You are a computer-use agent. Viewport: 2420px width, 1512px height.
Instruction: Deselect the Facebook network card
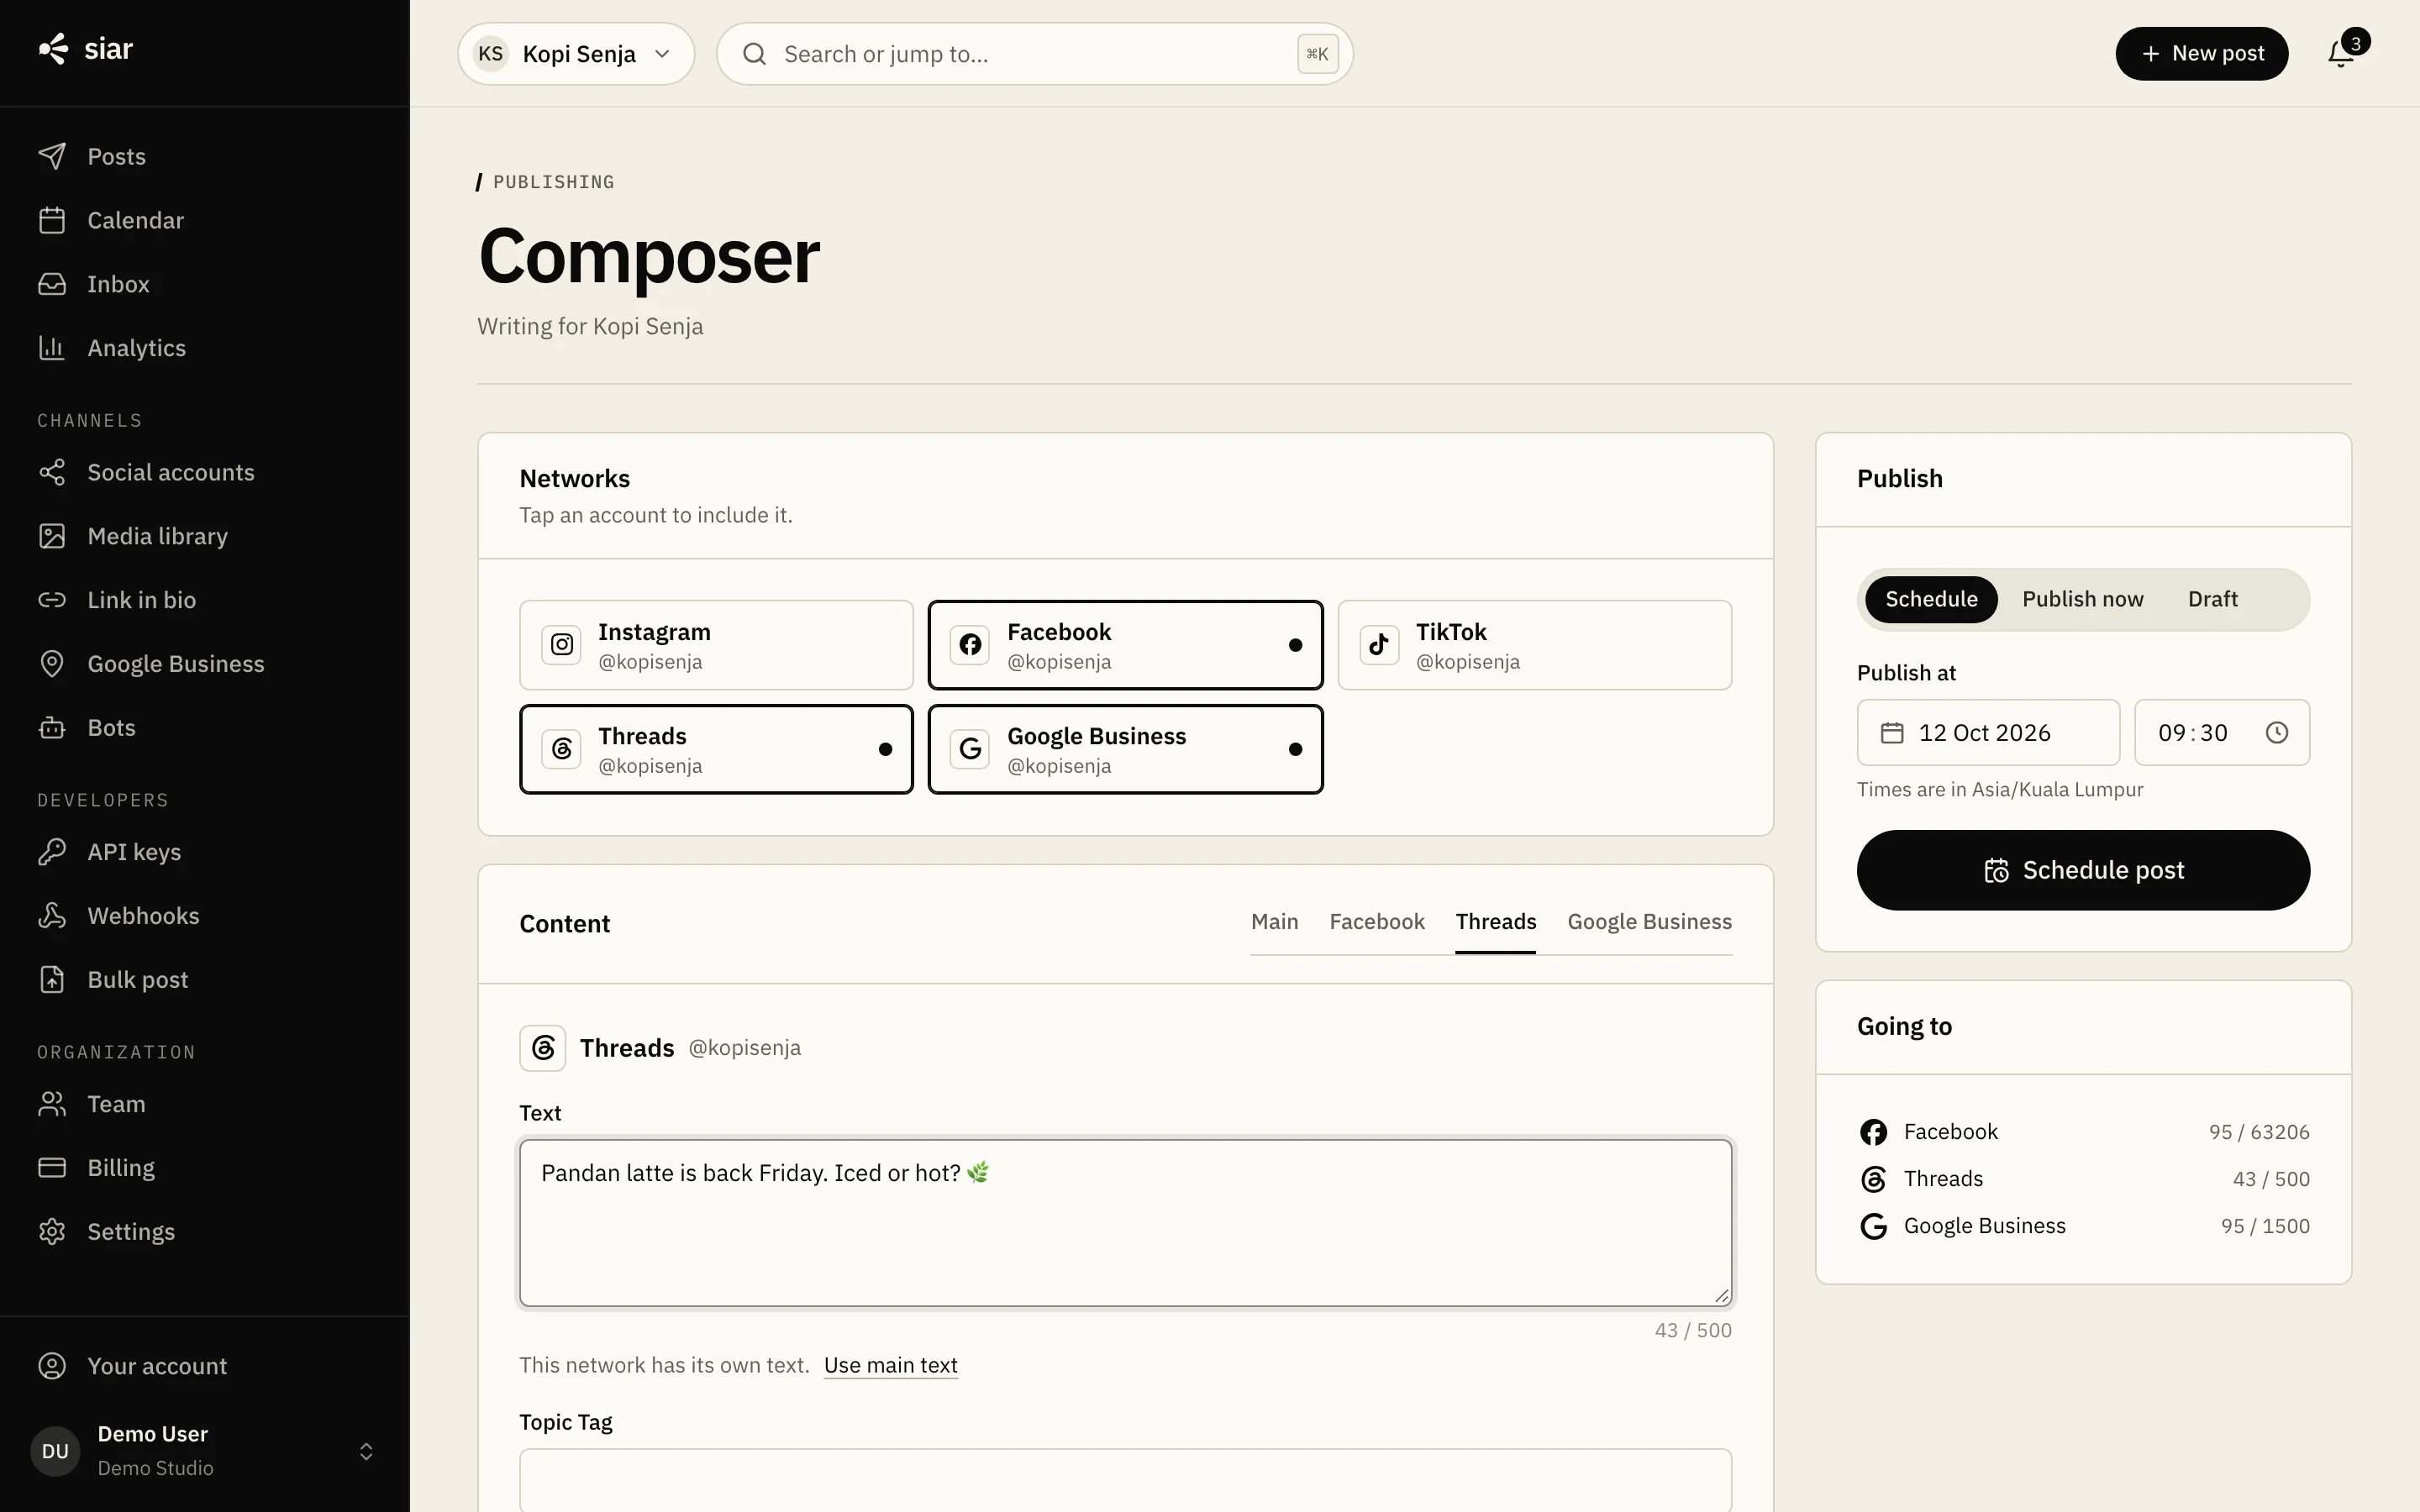click(1125, 645)
